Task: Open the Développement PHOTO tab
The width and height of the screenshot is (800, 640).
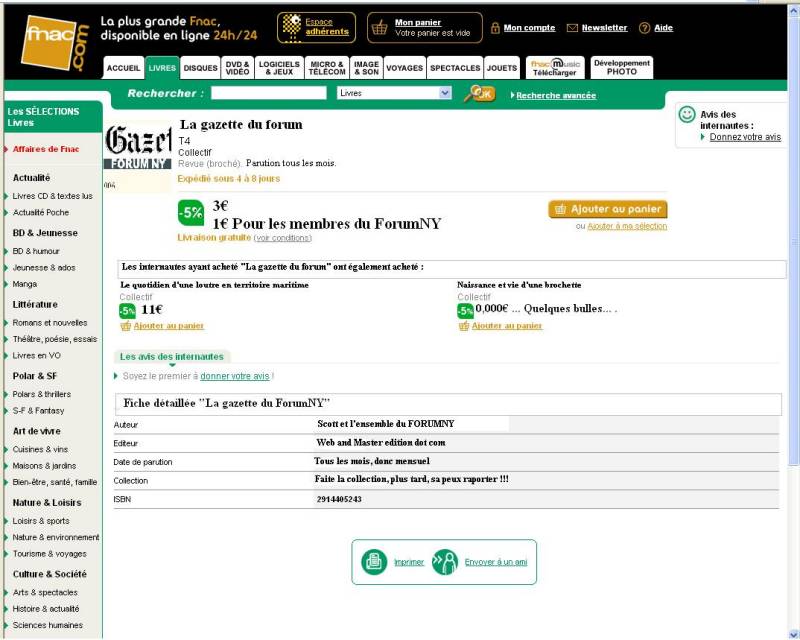Action: (622, 68)
